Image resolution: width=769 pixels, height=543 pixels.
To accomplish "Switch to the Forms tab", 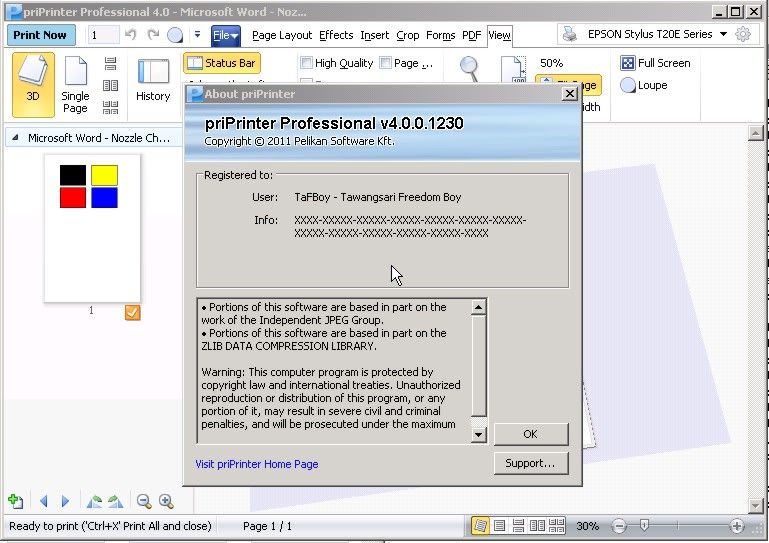I will click(x=440, y=35).
